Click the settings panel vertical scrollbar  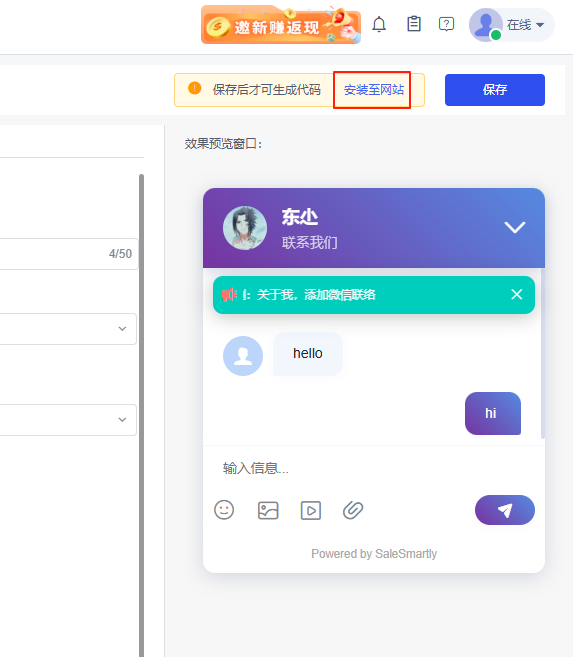pyautogui.click(x=142, y=415)
